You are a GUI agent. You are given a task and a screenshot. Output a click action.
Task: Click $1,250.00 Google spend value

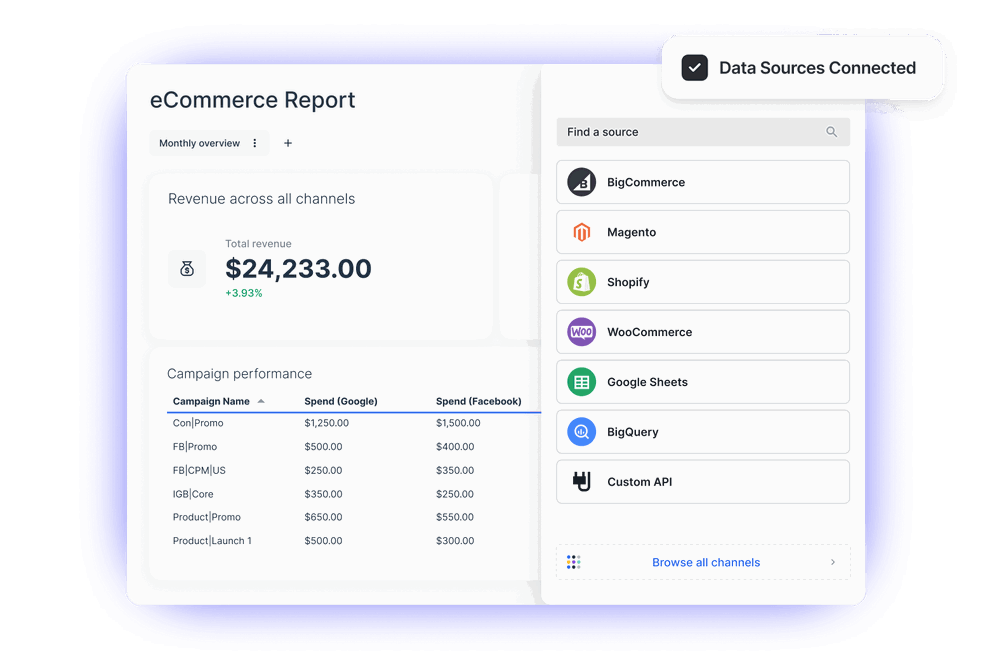click(x=326, y=423)
